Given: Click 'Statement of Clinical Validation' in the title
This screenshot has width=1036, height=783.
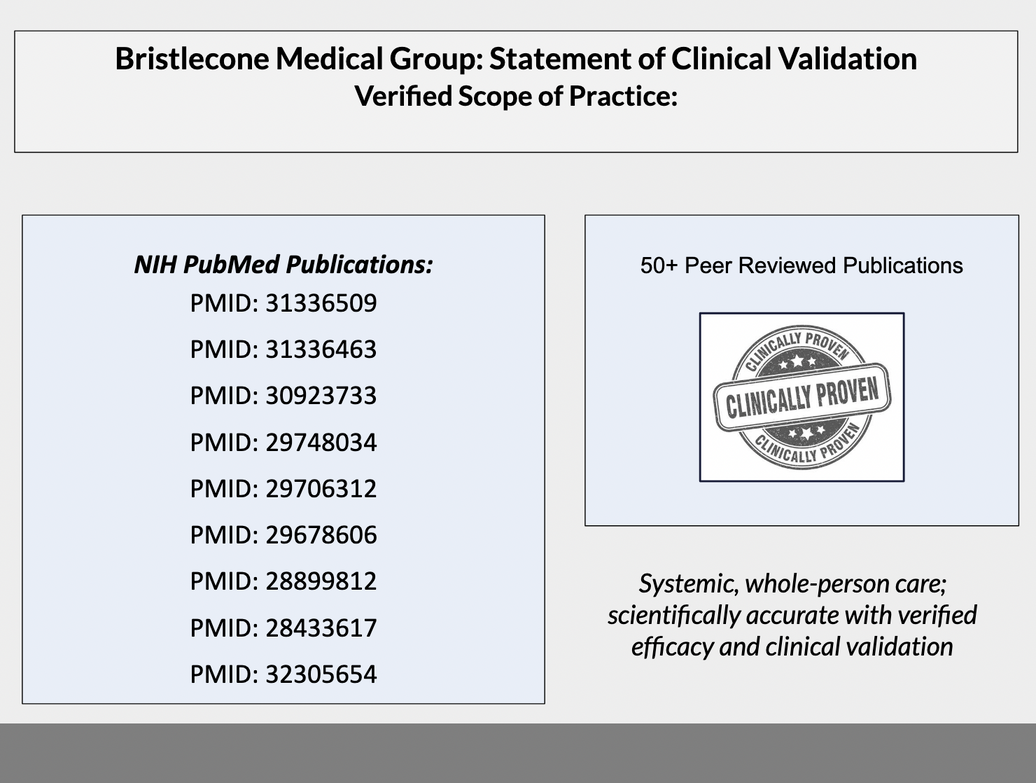Looking at the screenshot, I should (x=703, y=58).
